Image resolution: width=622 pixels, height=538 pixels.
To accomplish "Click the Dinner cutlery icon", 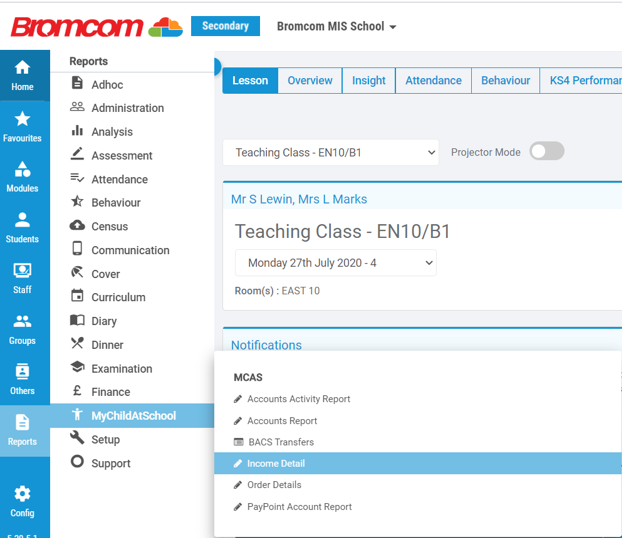I will 77,343.
